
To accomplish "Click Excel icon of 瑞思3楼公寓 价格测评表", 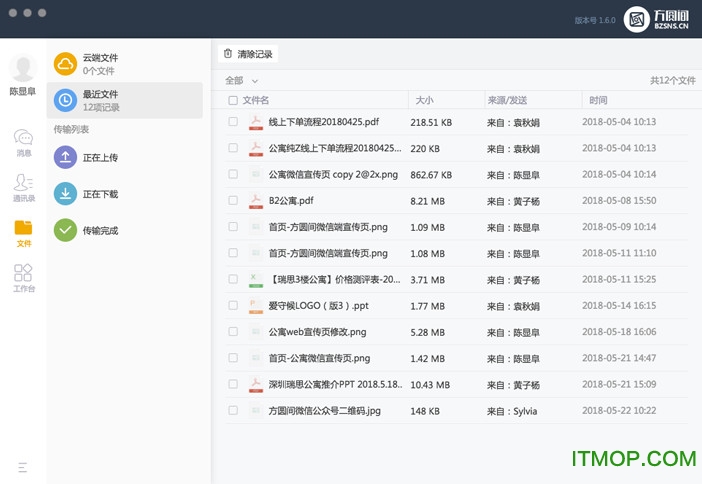I will pos(256,279).
